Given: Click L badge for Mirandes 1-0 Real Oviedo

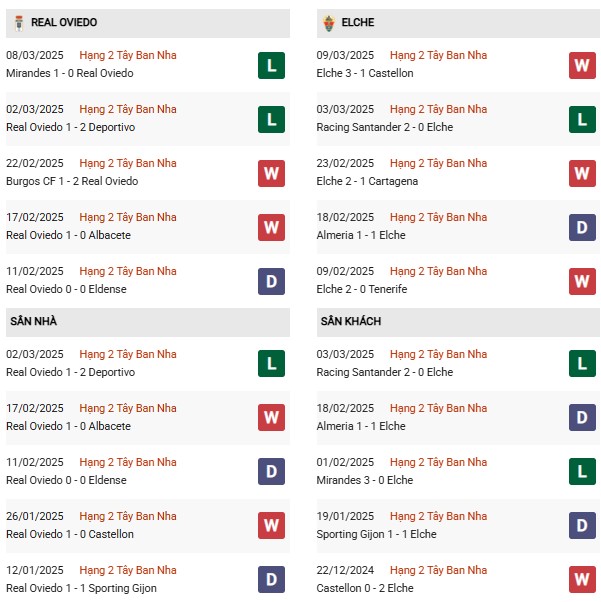Looking at the screenshot, I should click(271, 65).
